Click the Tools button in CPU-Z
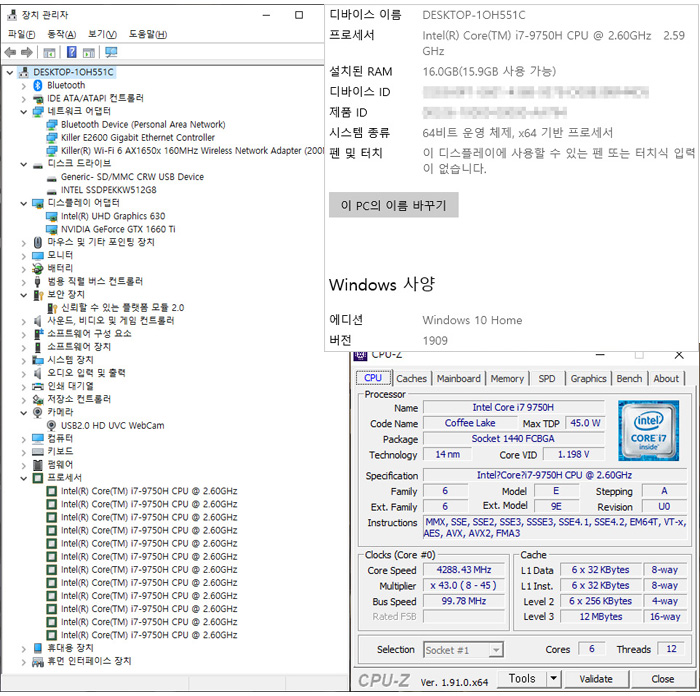This screenshot has height=696, width=700. coord(522,679)
